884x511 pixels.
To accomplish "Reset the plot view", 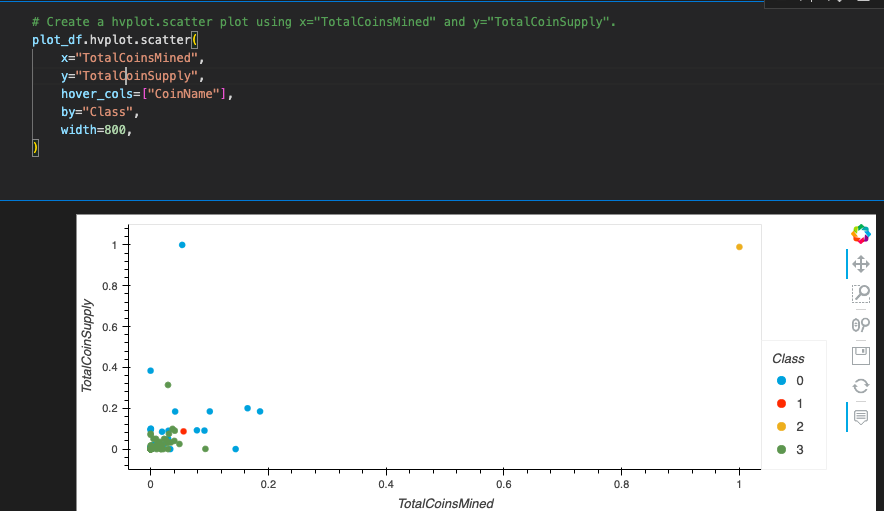I will [x=860, y=386].
